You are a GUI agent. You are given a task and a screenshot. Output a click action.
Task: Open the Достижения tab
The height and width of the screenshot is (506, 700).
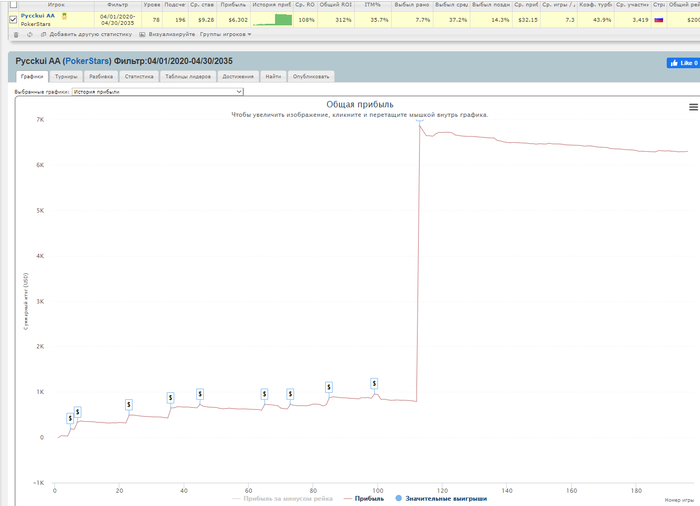[238, 76]
